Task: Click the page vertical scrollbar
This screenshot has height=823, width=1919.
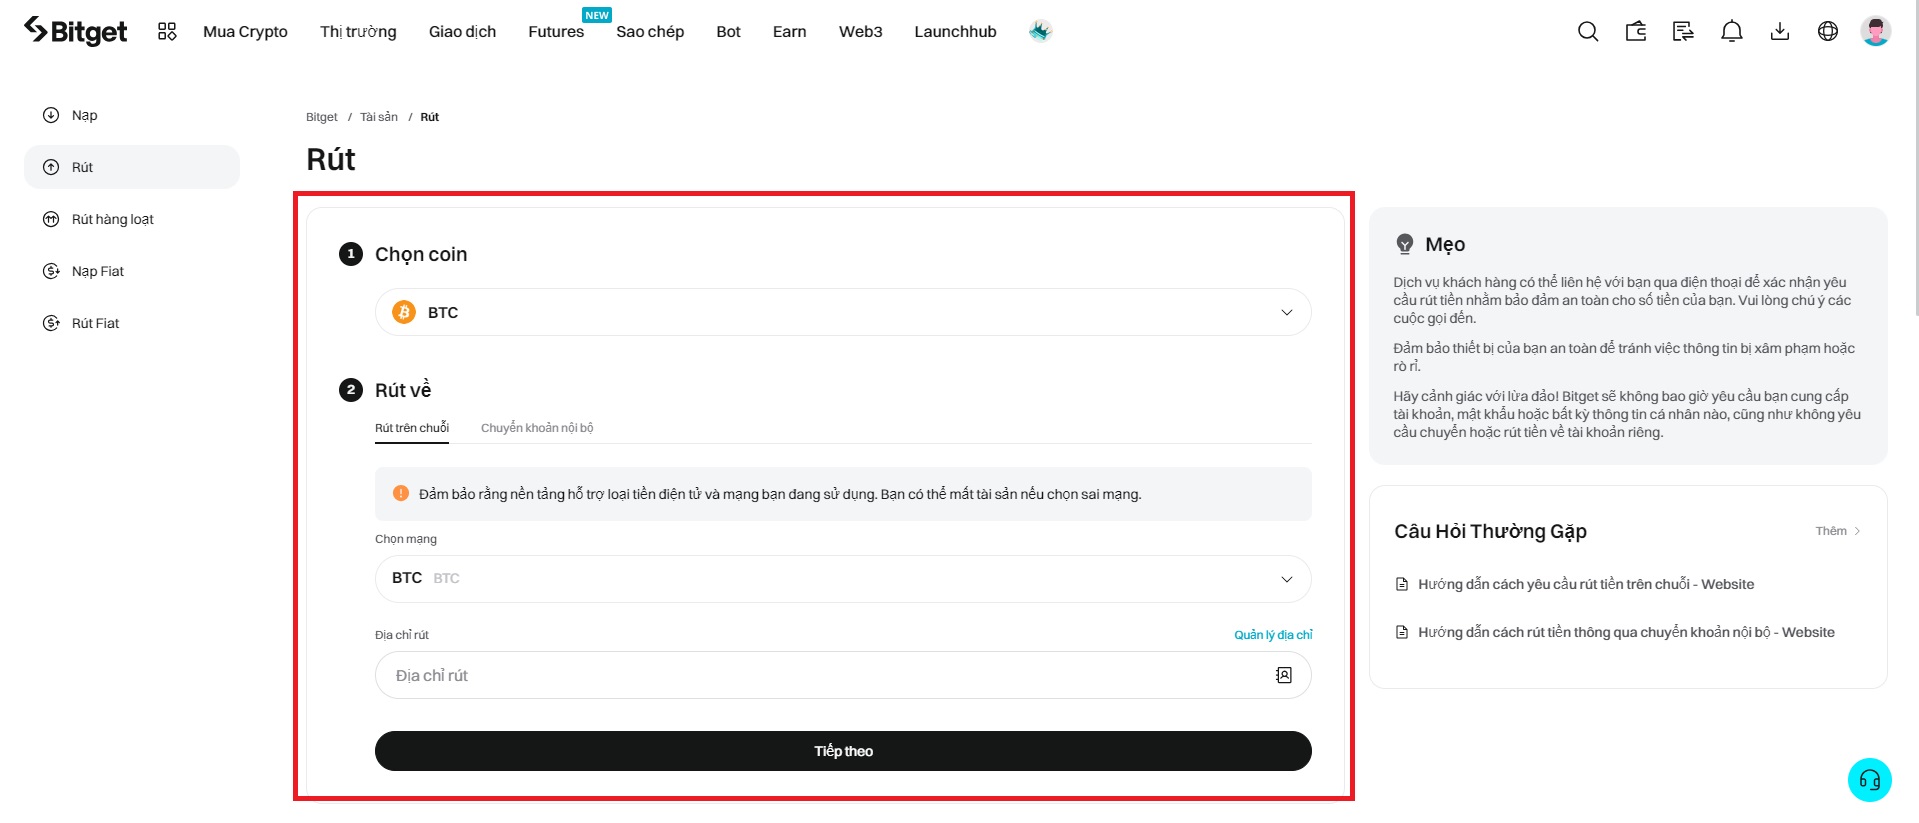Action: click(x=1915, y=160)
